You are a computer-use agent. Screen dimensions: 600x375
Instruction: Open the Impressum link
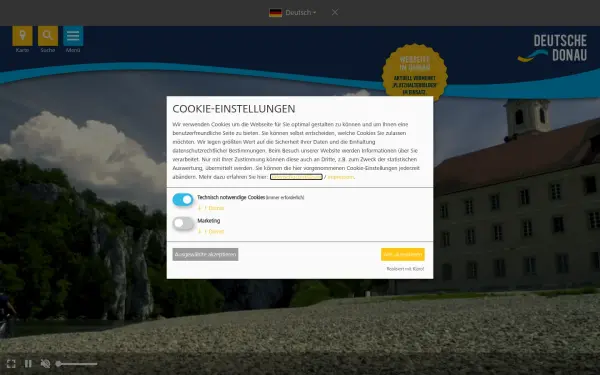(341, 177)
